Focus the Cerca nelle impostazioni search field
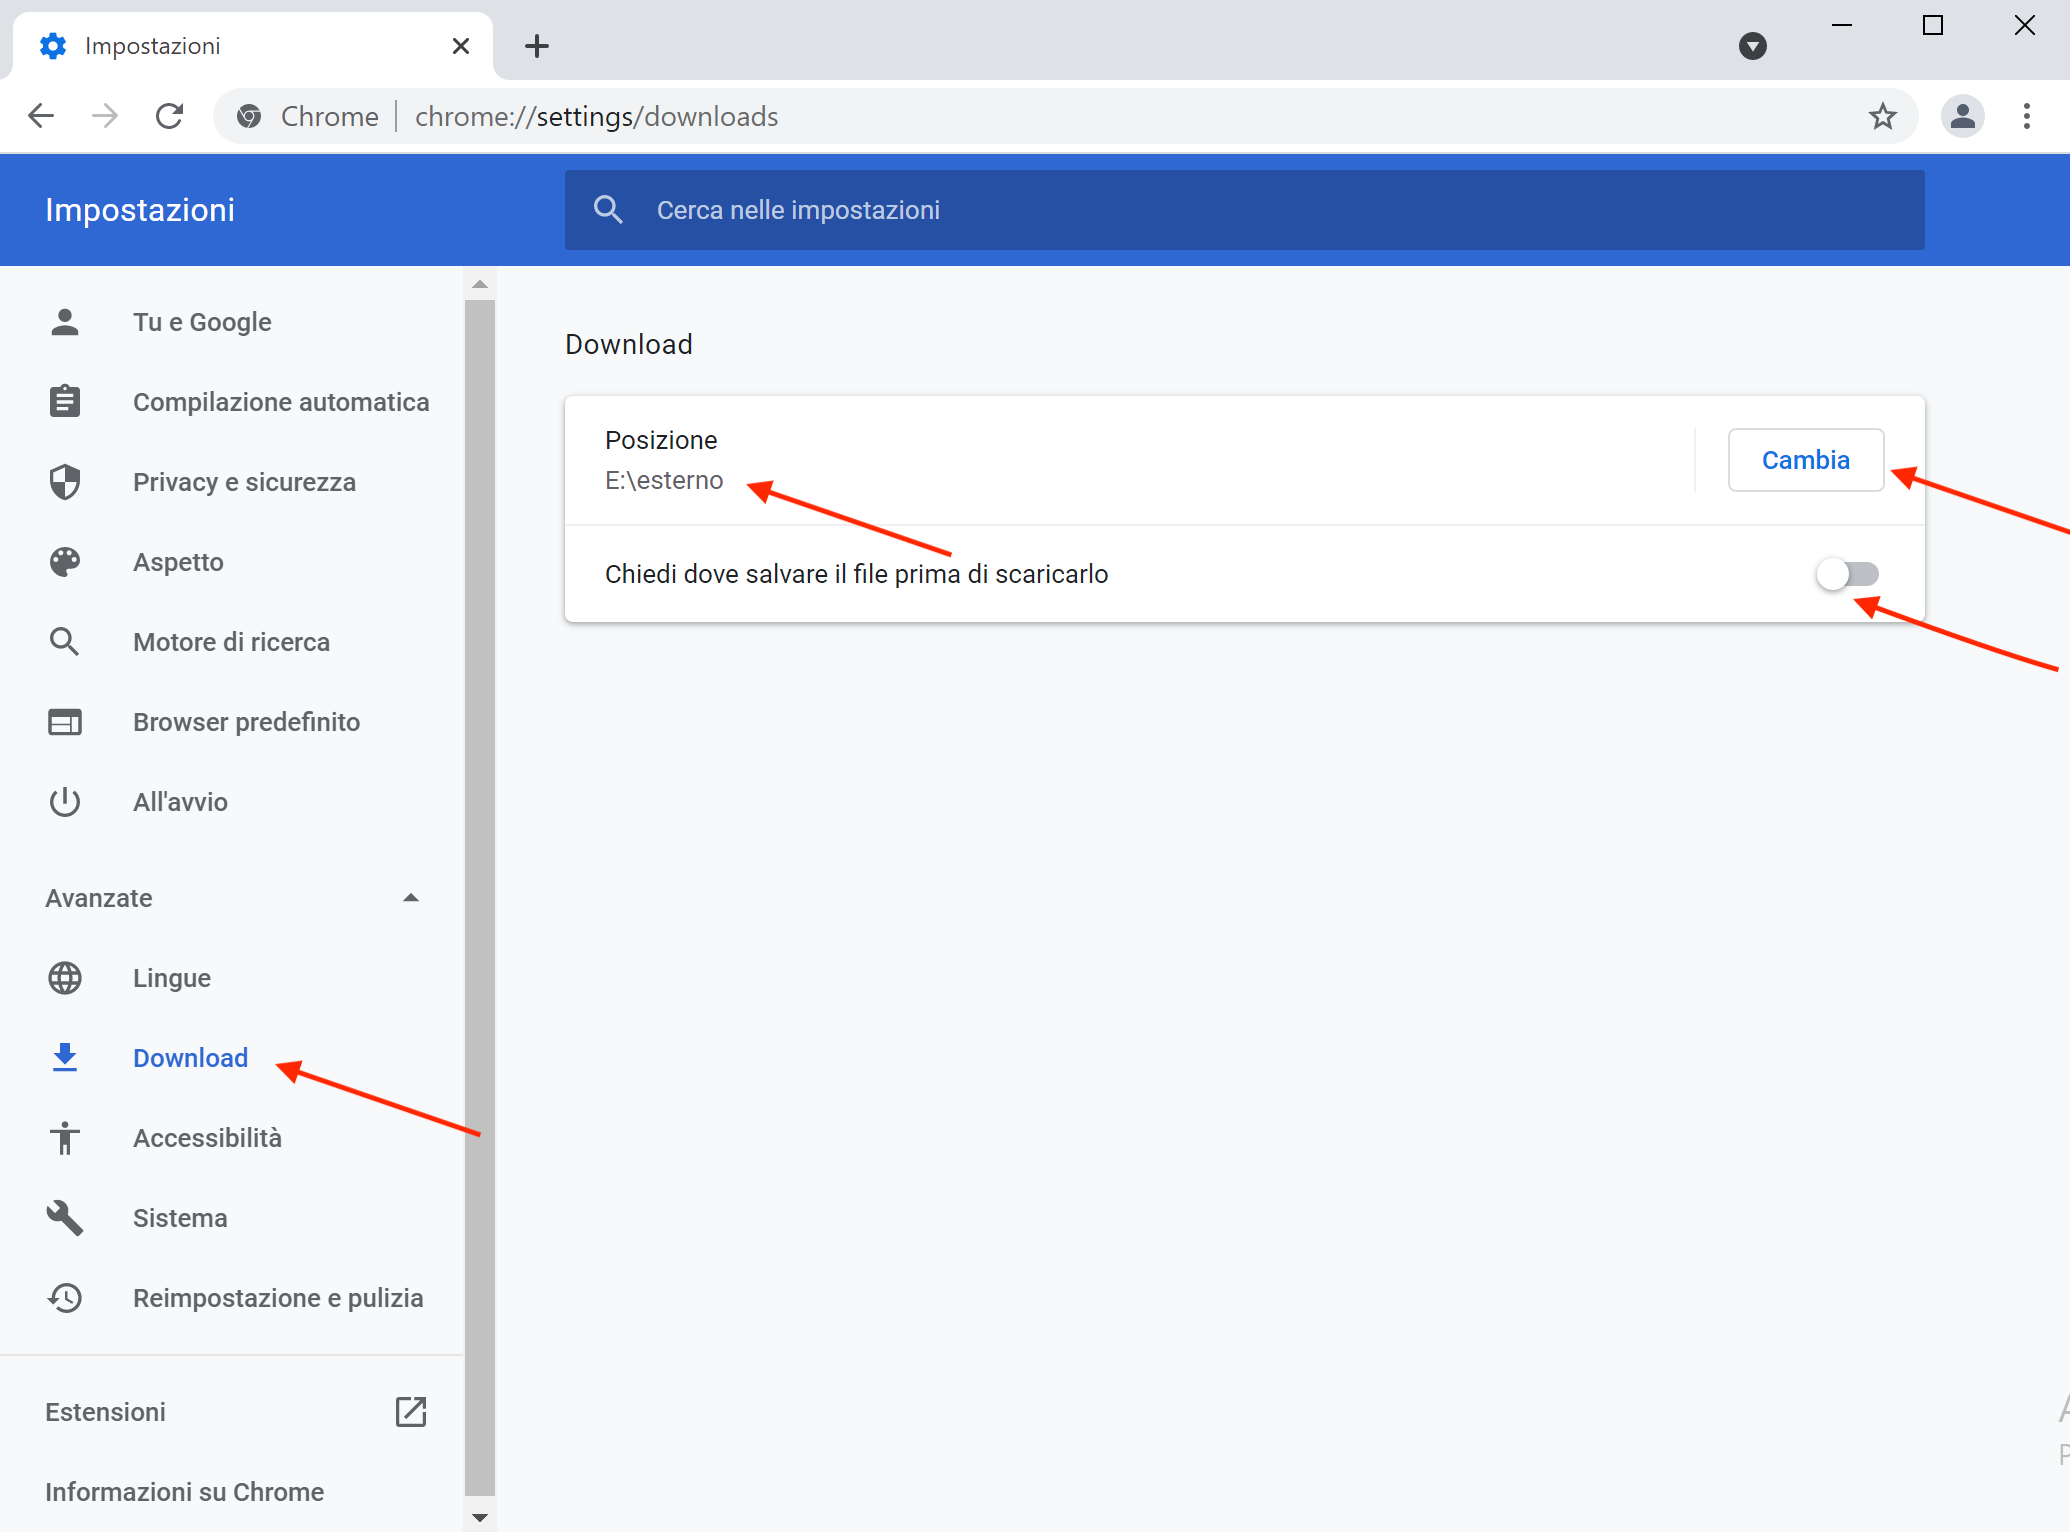The width and height of the screenshot is (2070, 1532). click(1244, 210)
